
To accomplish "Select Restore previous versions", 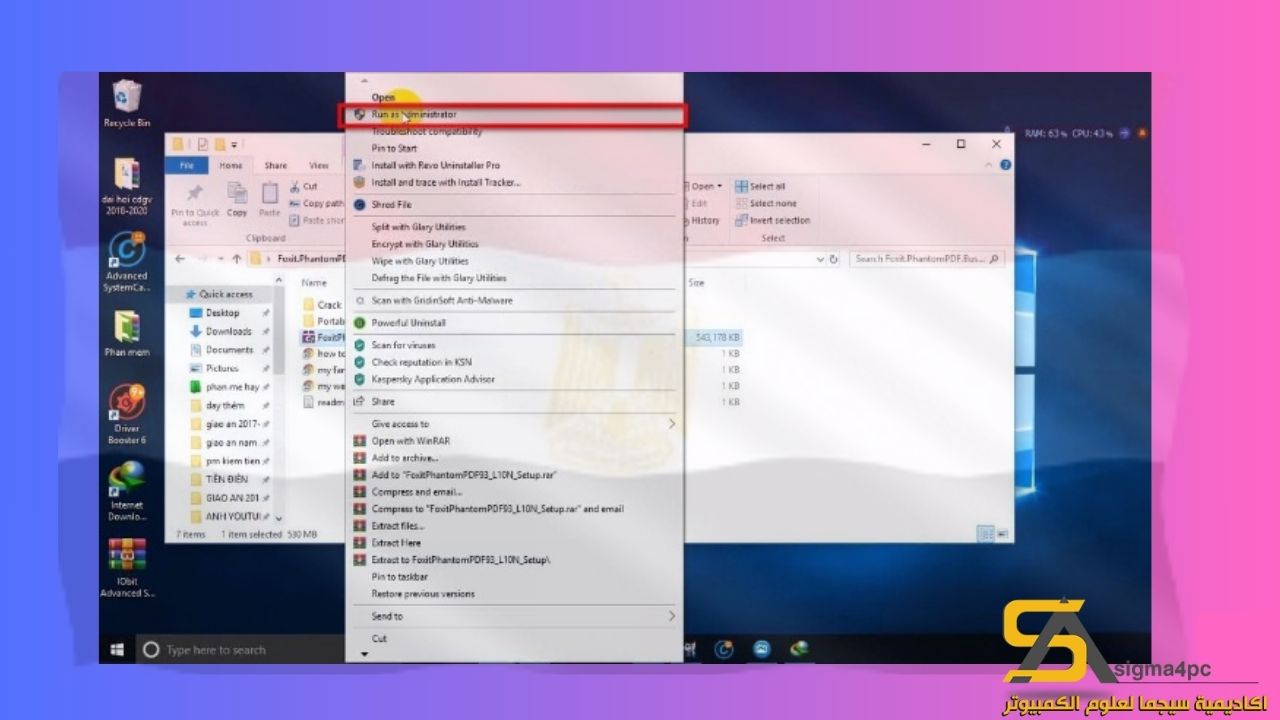I will pyautogui.click(x=423, y=594).
